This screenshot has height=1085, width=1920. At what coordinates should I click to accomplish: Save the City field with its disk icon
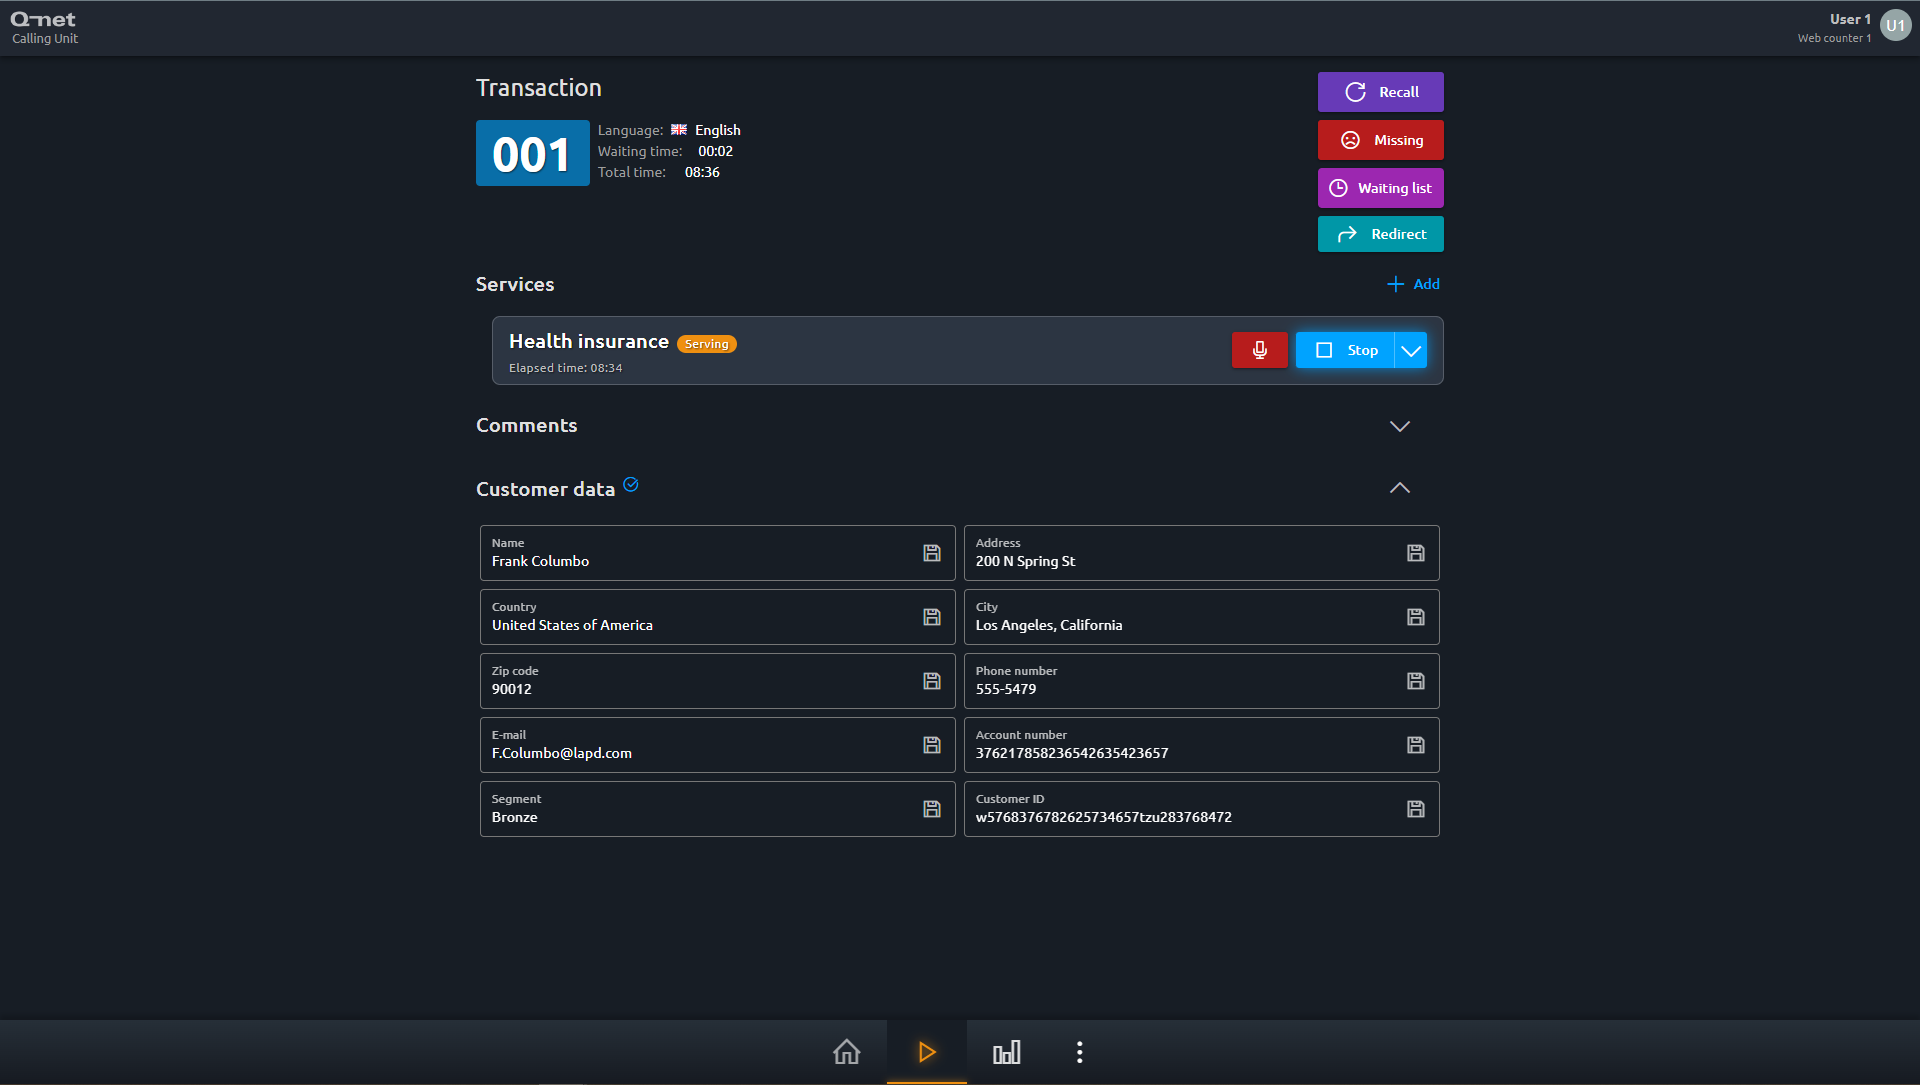coord(1416,617)
